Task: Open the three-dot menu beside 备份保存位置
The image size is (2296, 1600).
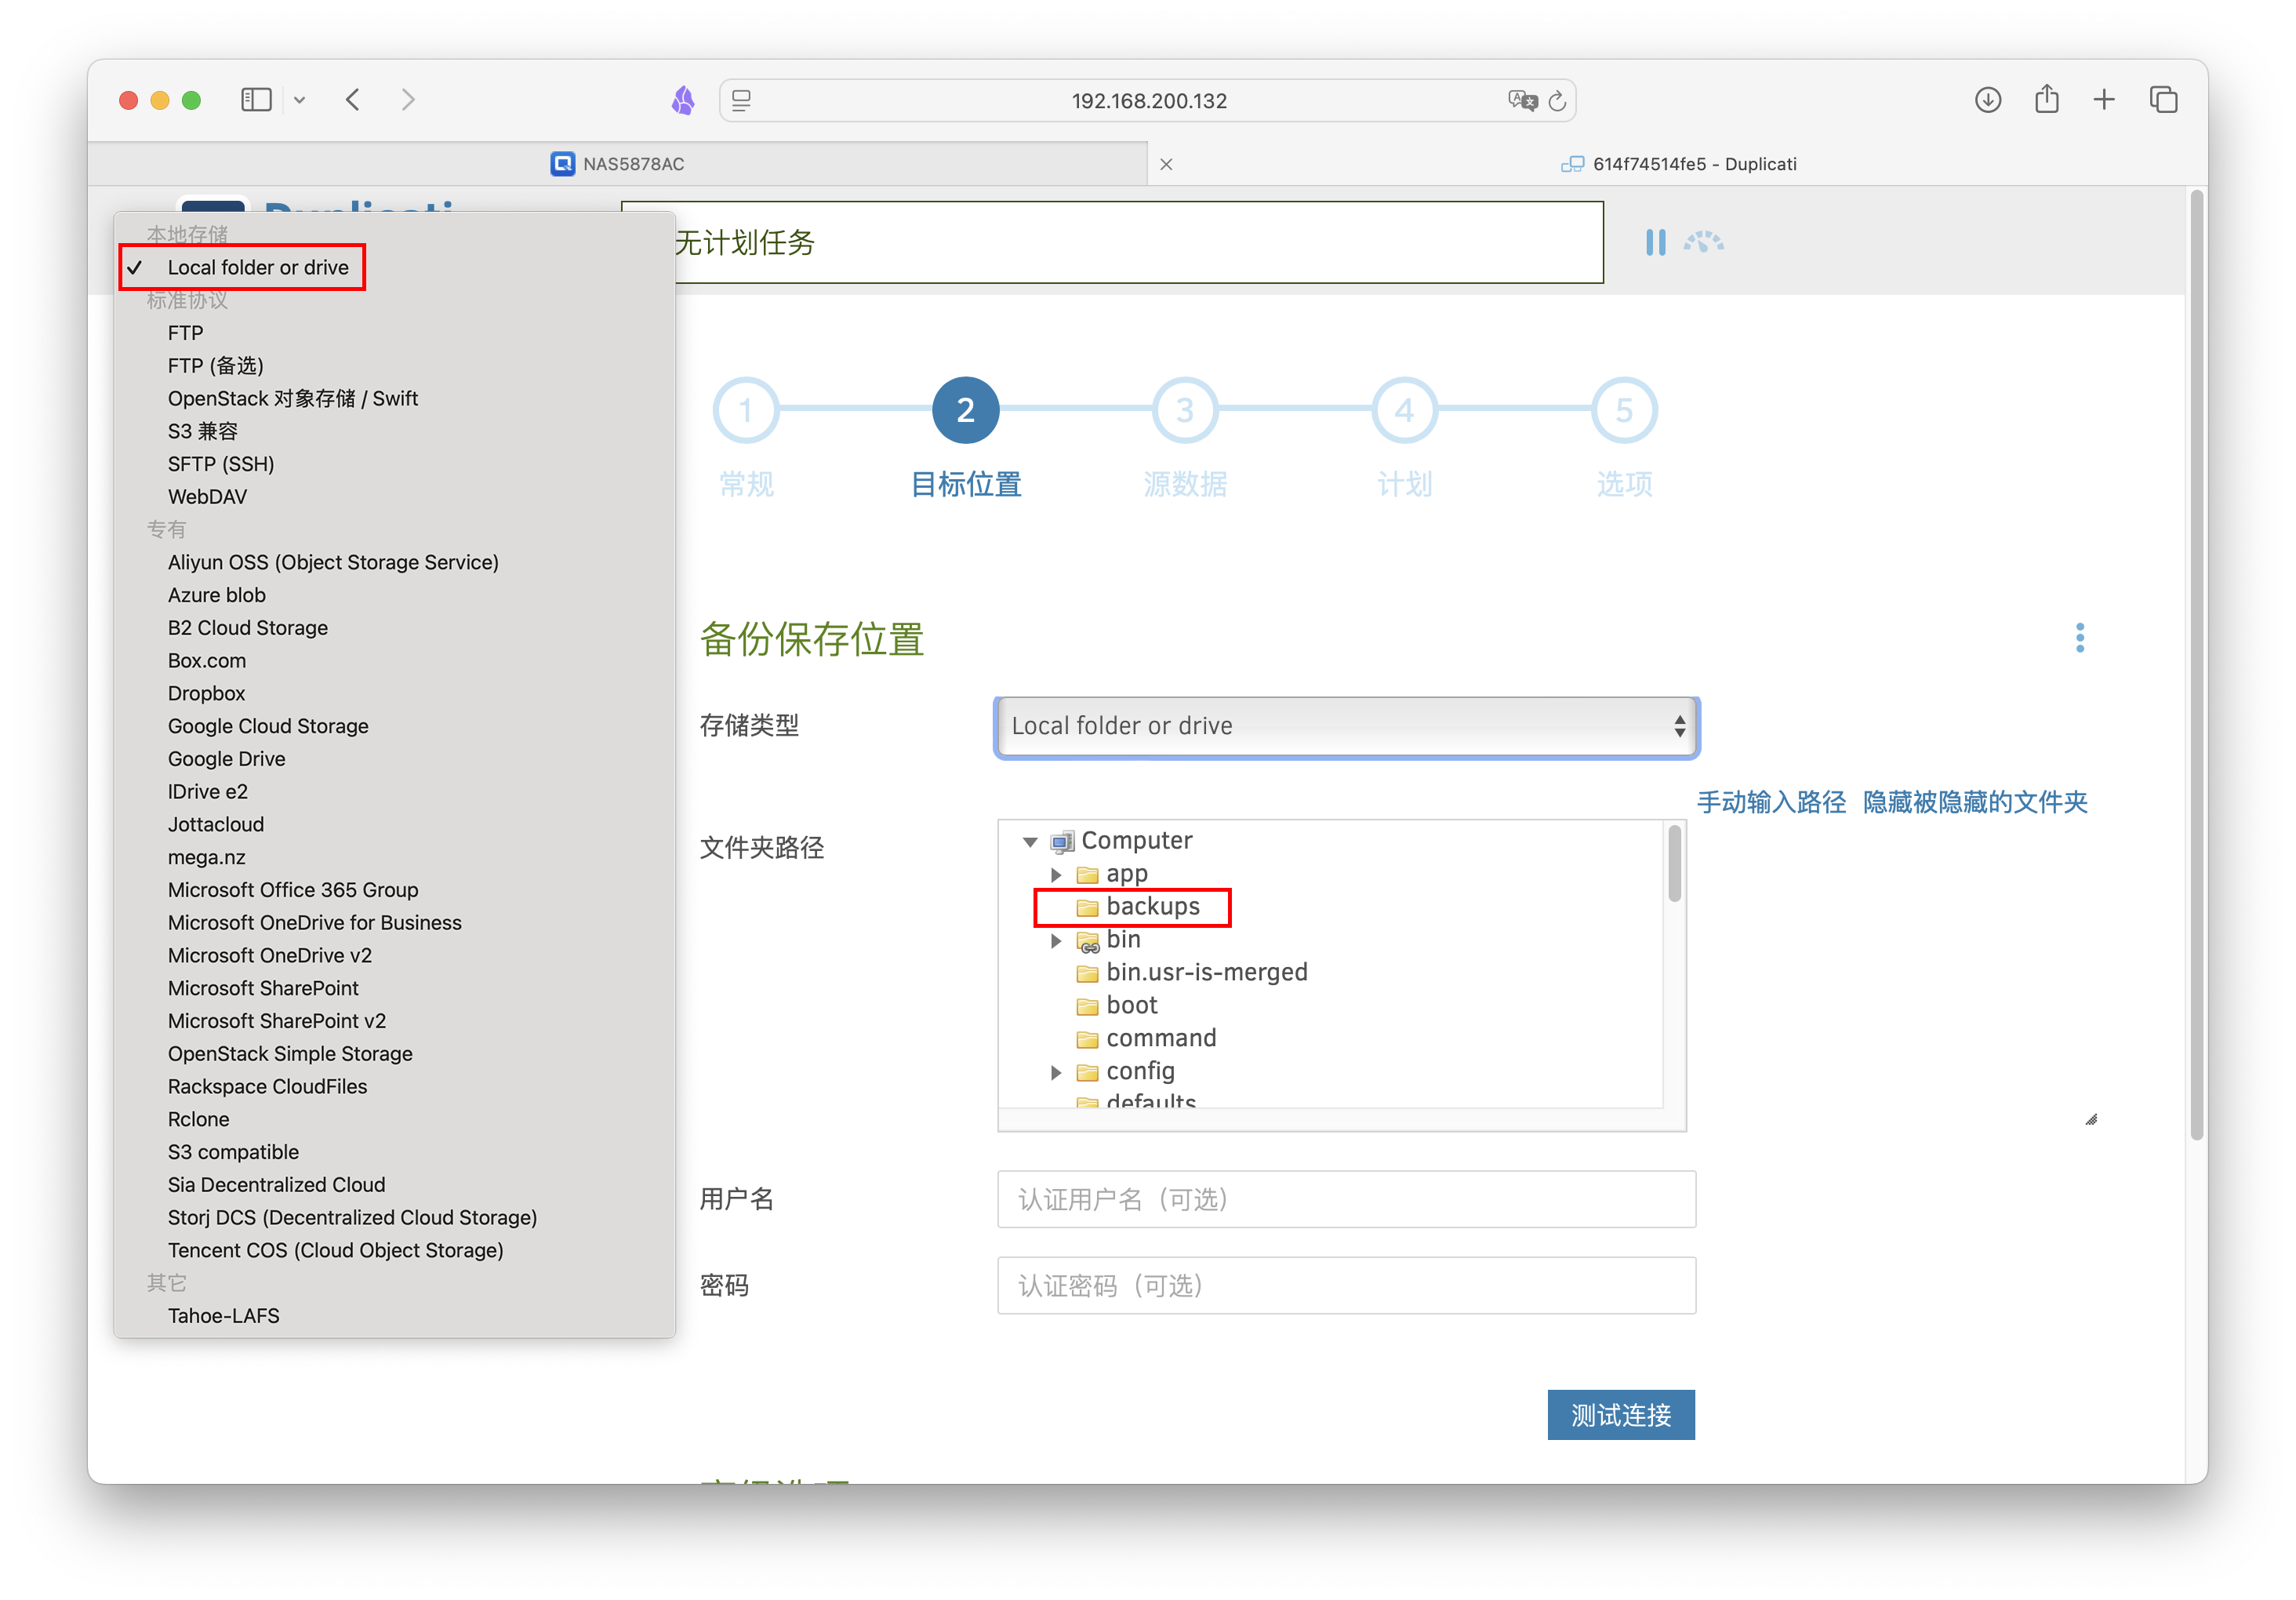Action: [x=2080, y=638]
